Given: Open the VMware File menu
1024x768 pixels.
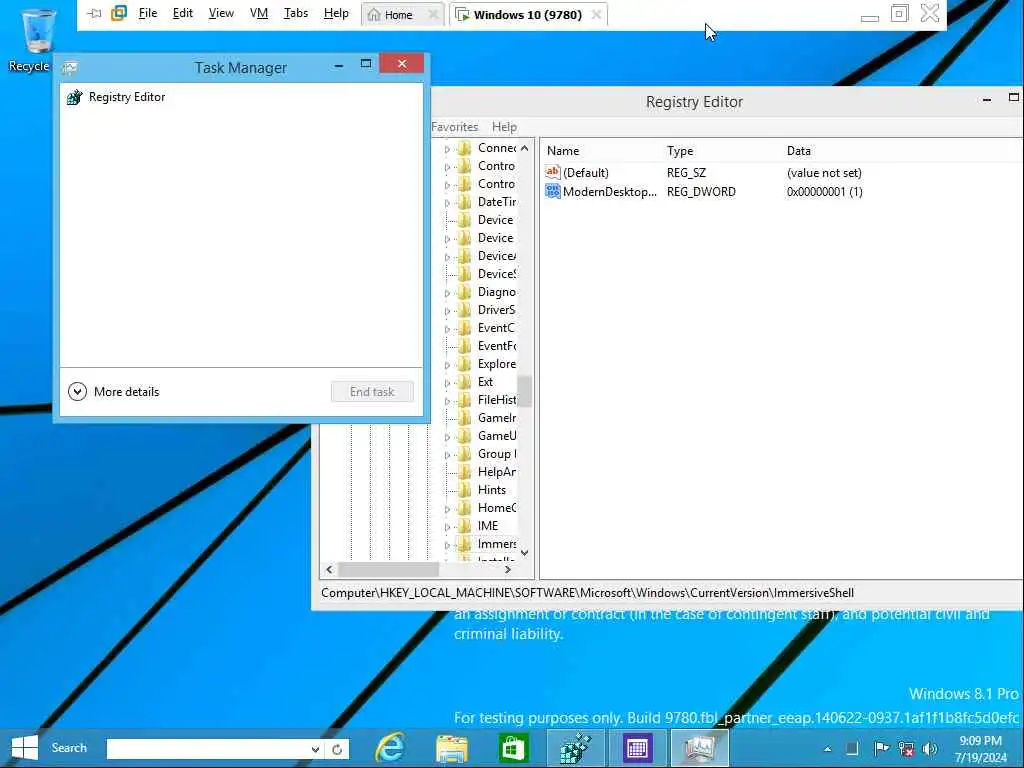Looking at the screenshot, I should click(148, 13).
